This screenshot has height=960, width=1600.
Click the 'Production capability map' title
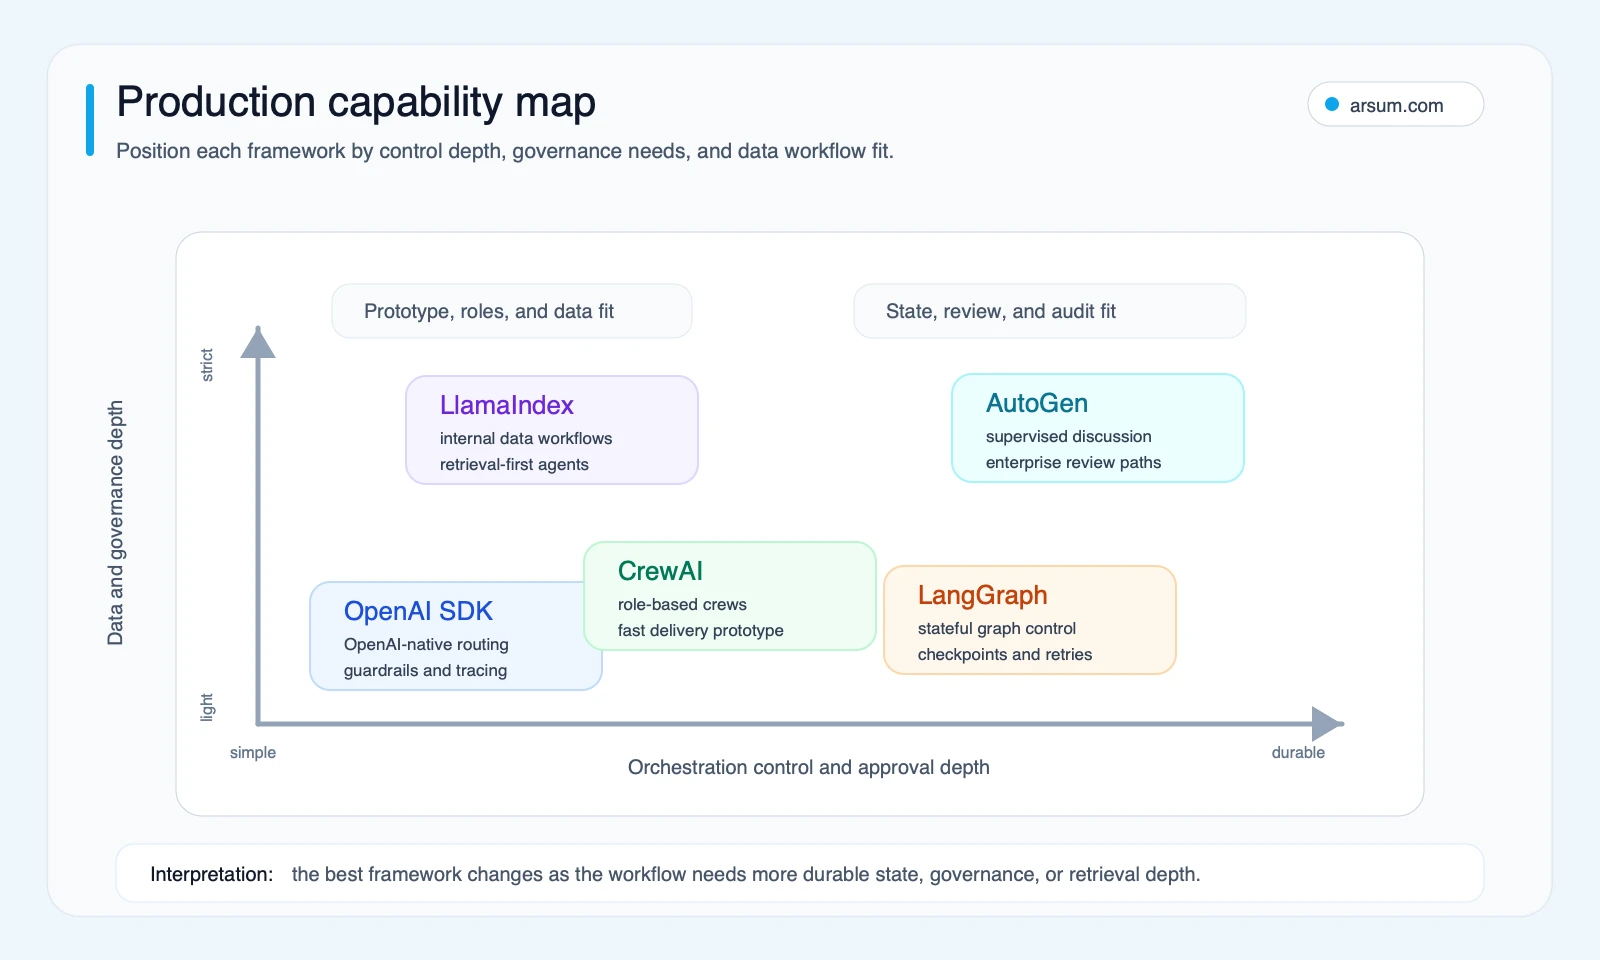coord(356,102)
